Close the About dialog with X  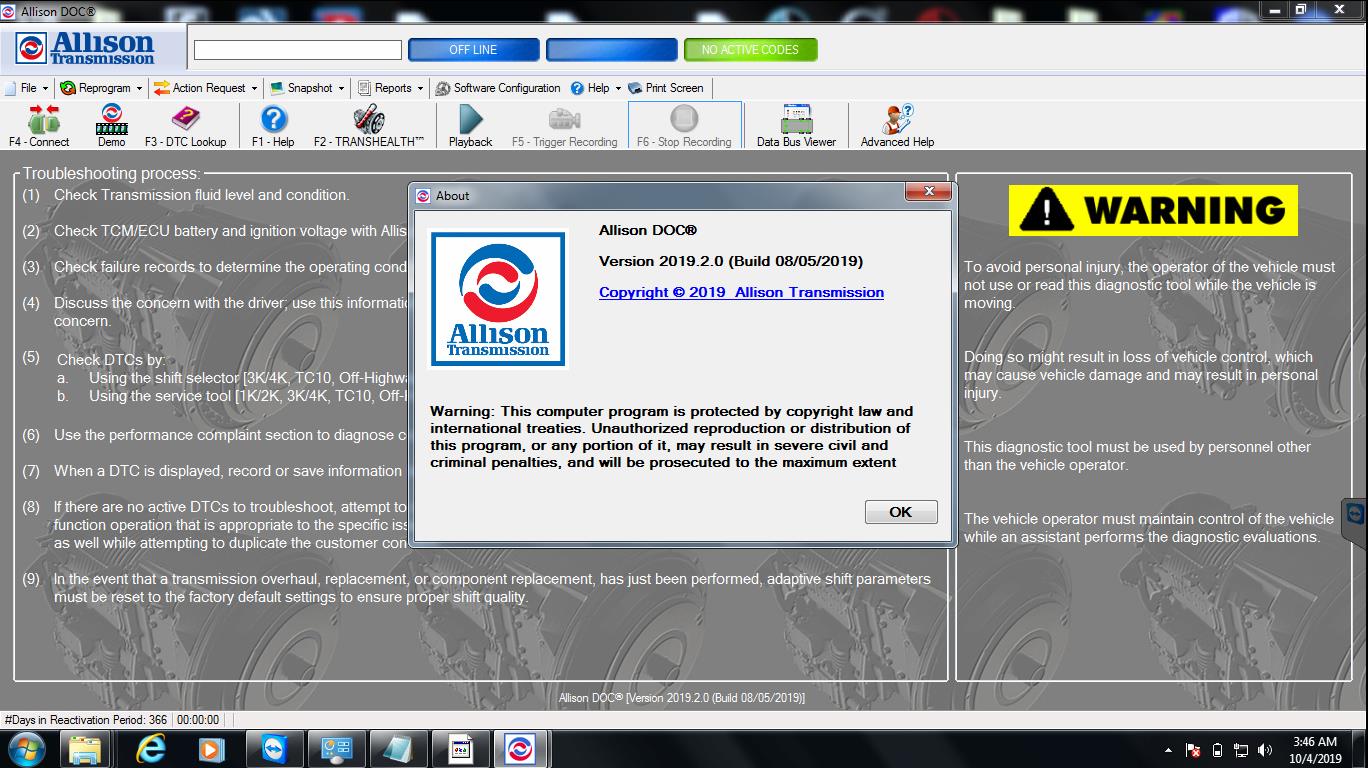929,191
